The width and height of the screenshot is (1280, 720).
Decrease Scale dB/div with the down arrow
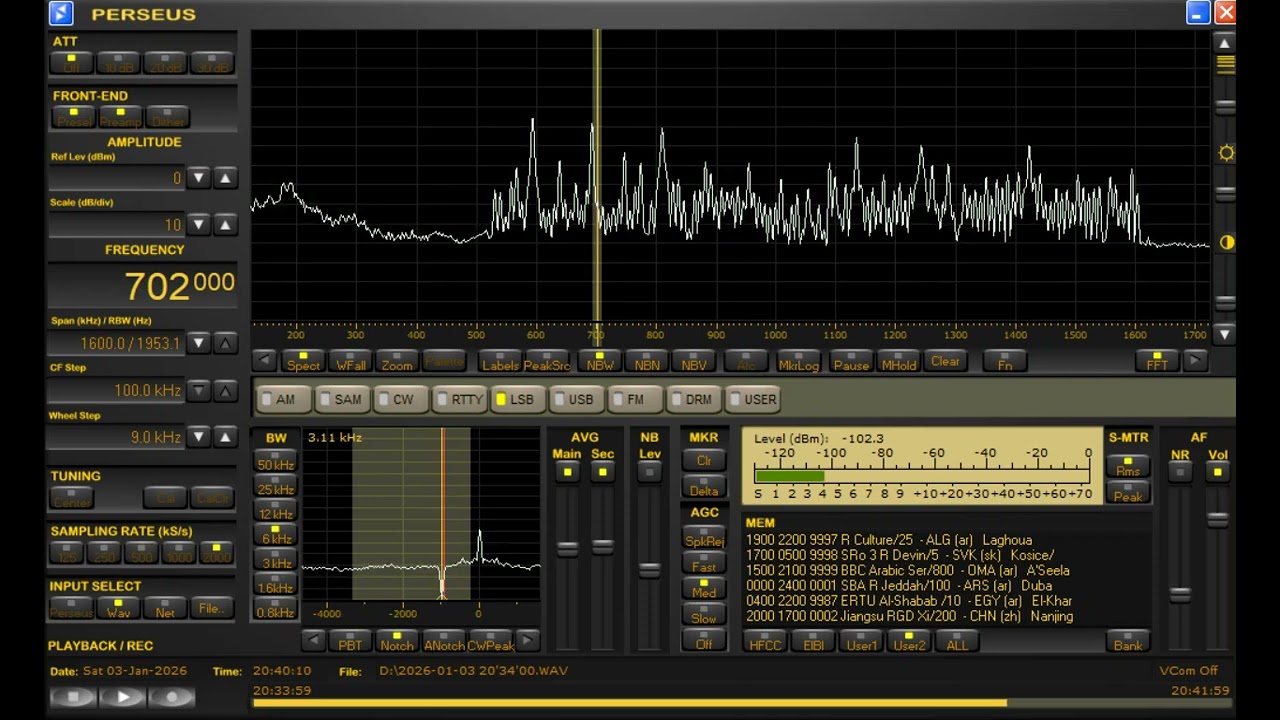[x=199, y=224]
